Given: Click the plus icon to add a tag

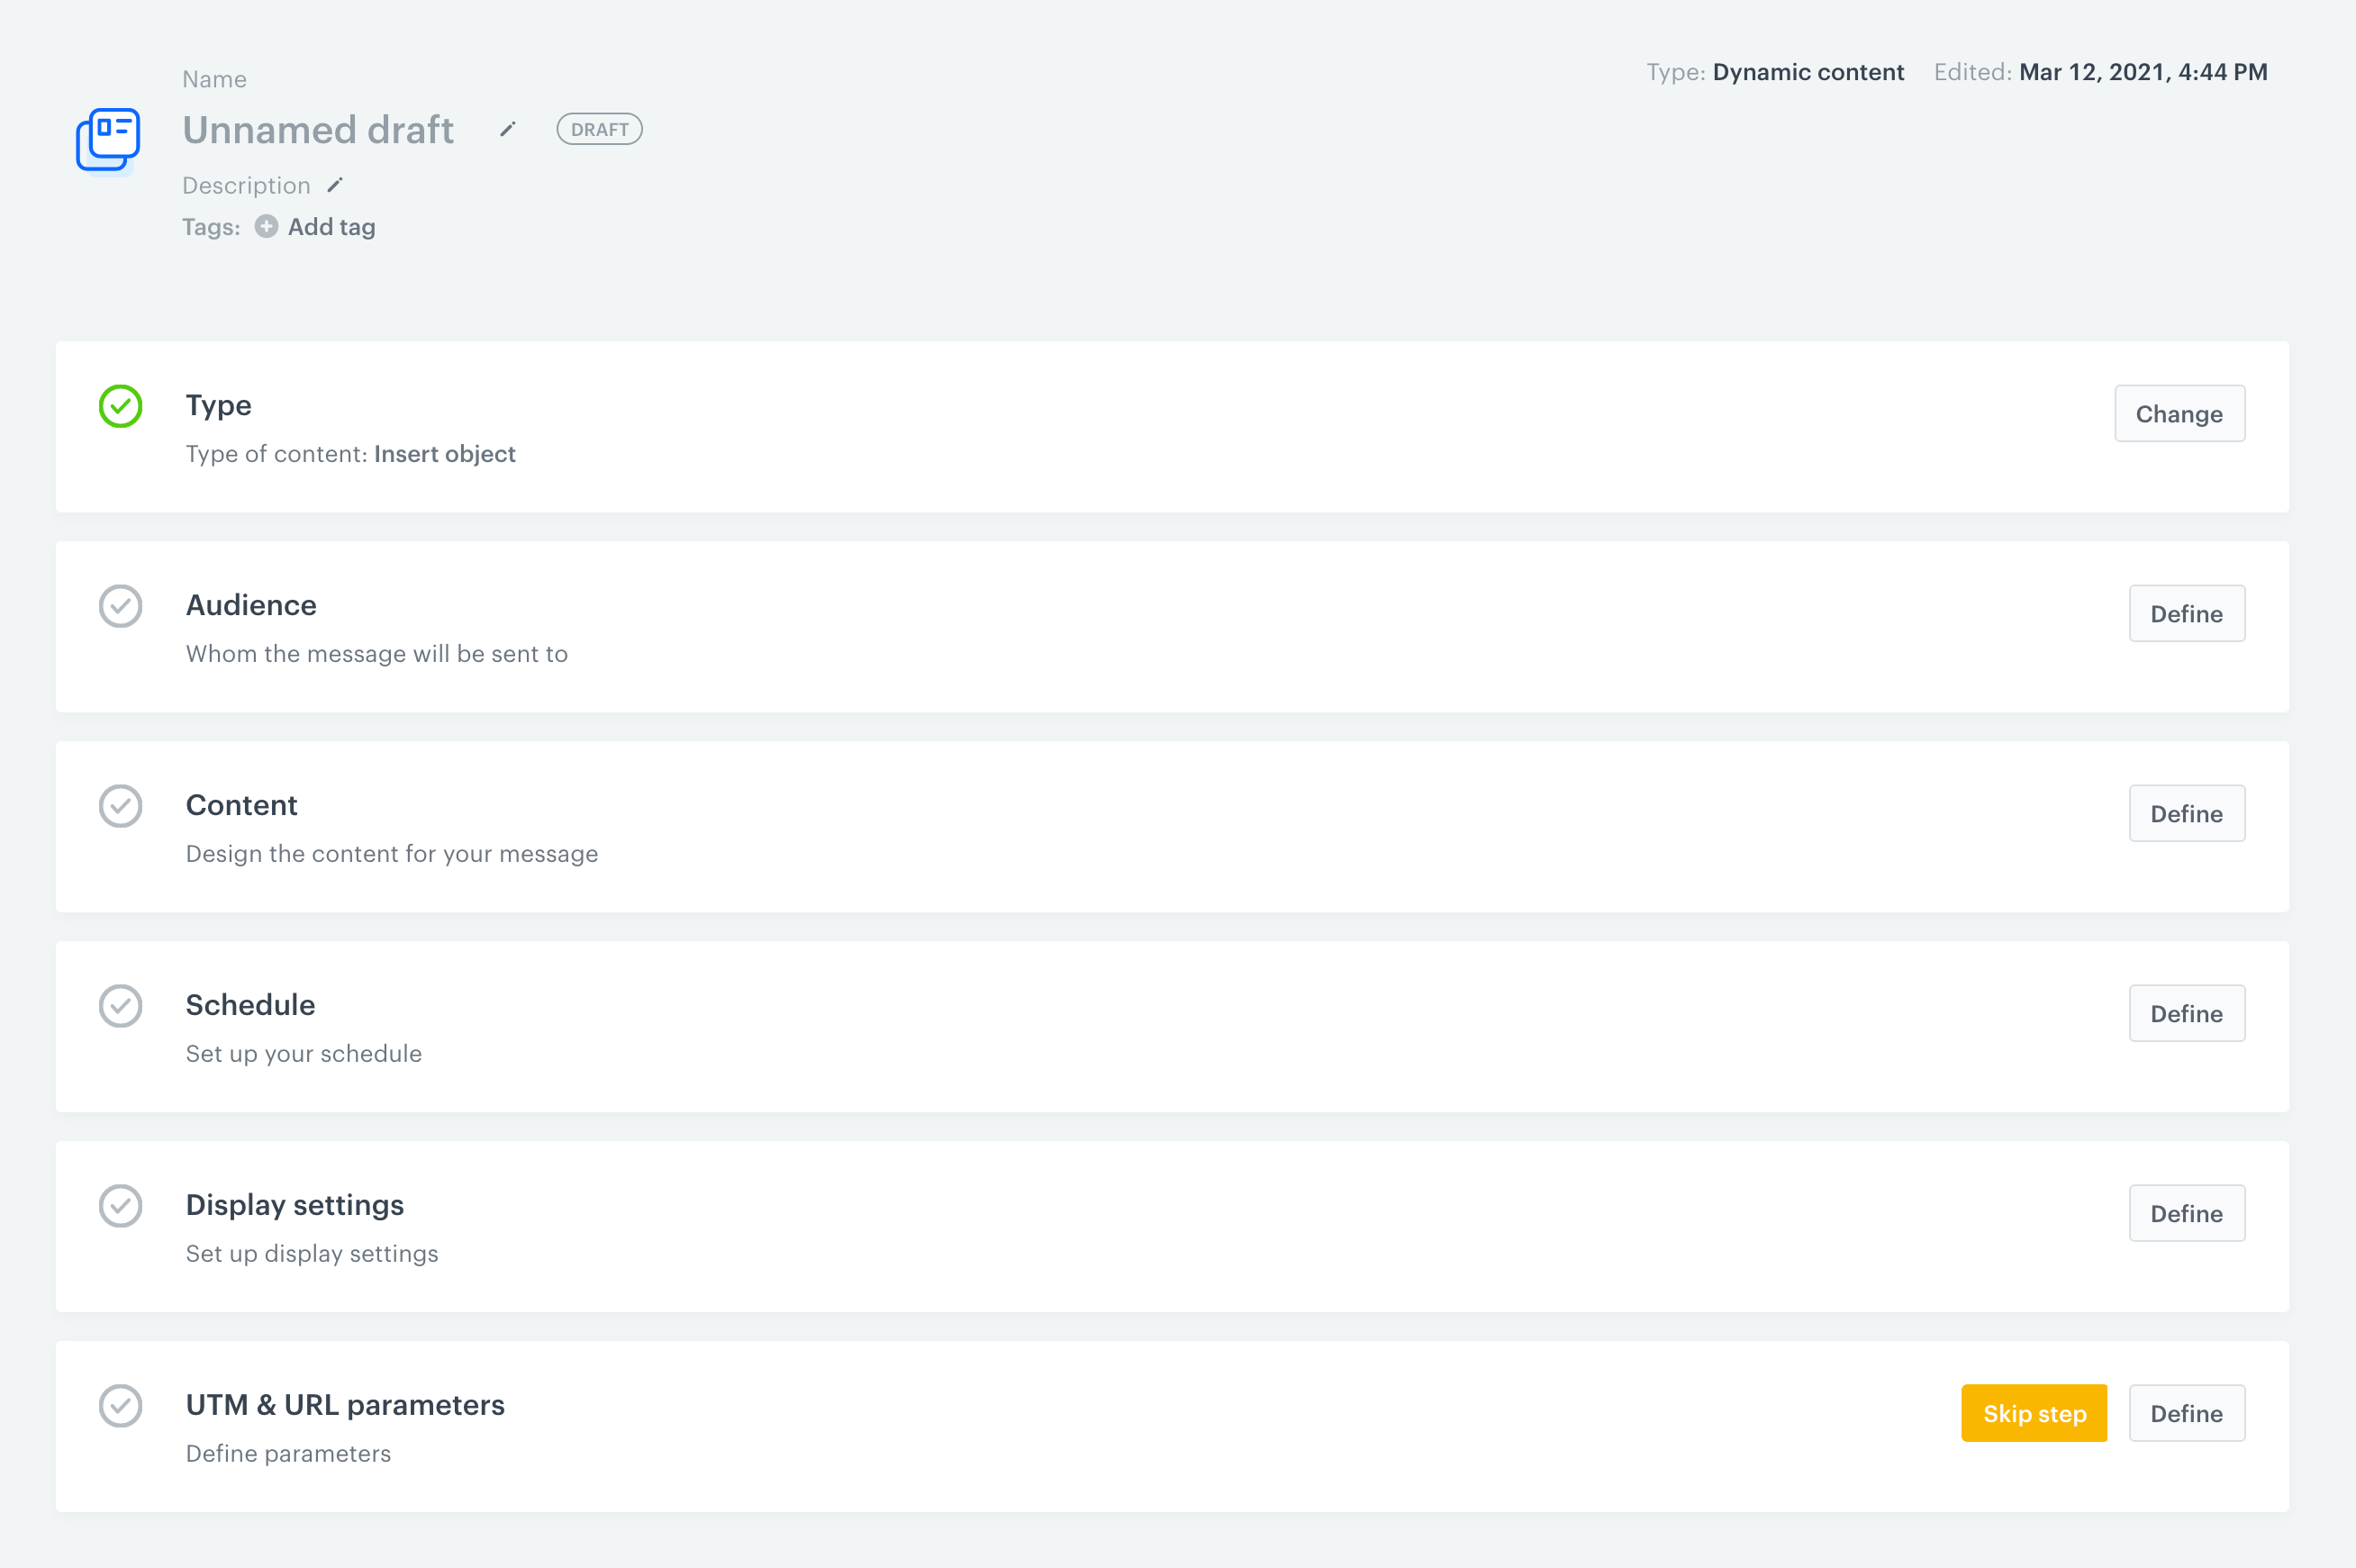Looking at the screenshot, I should [265, 227].
